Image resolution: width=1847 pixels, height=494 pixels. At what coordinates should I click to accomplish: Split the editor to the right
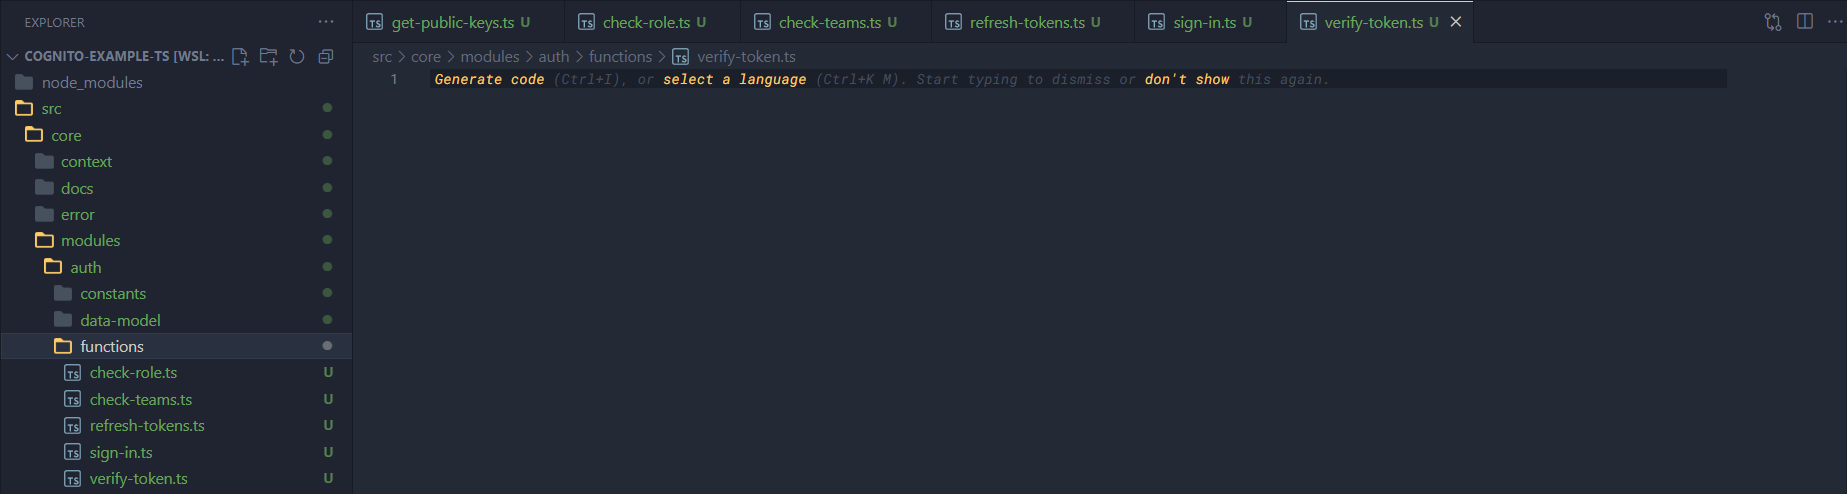click(x=1805, y=22)
